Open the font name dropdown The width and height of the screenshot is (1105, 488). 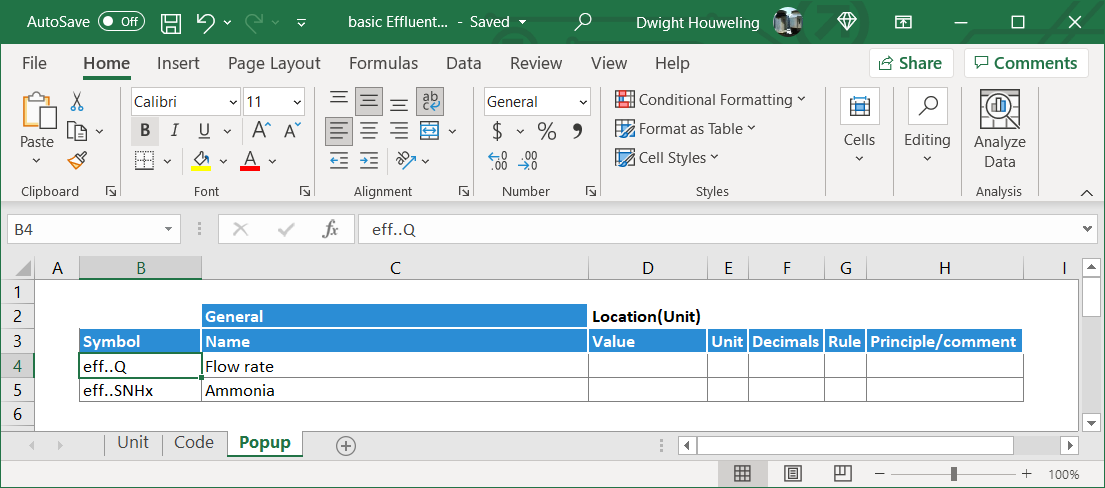[233, 102]
